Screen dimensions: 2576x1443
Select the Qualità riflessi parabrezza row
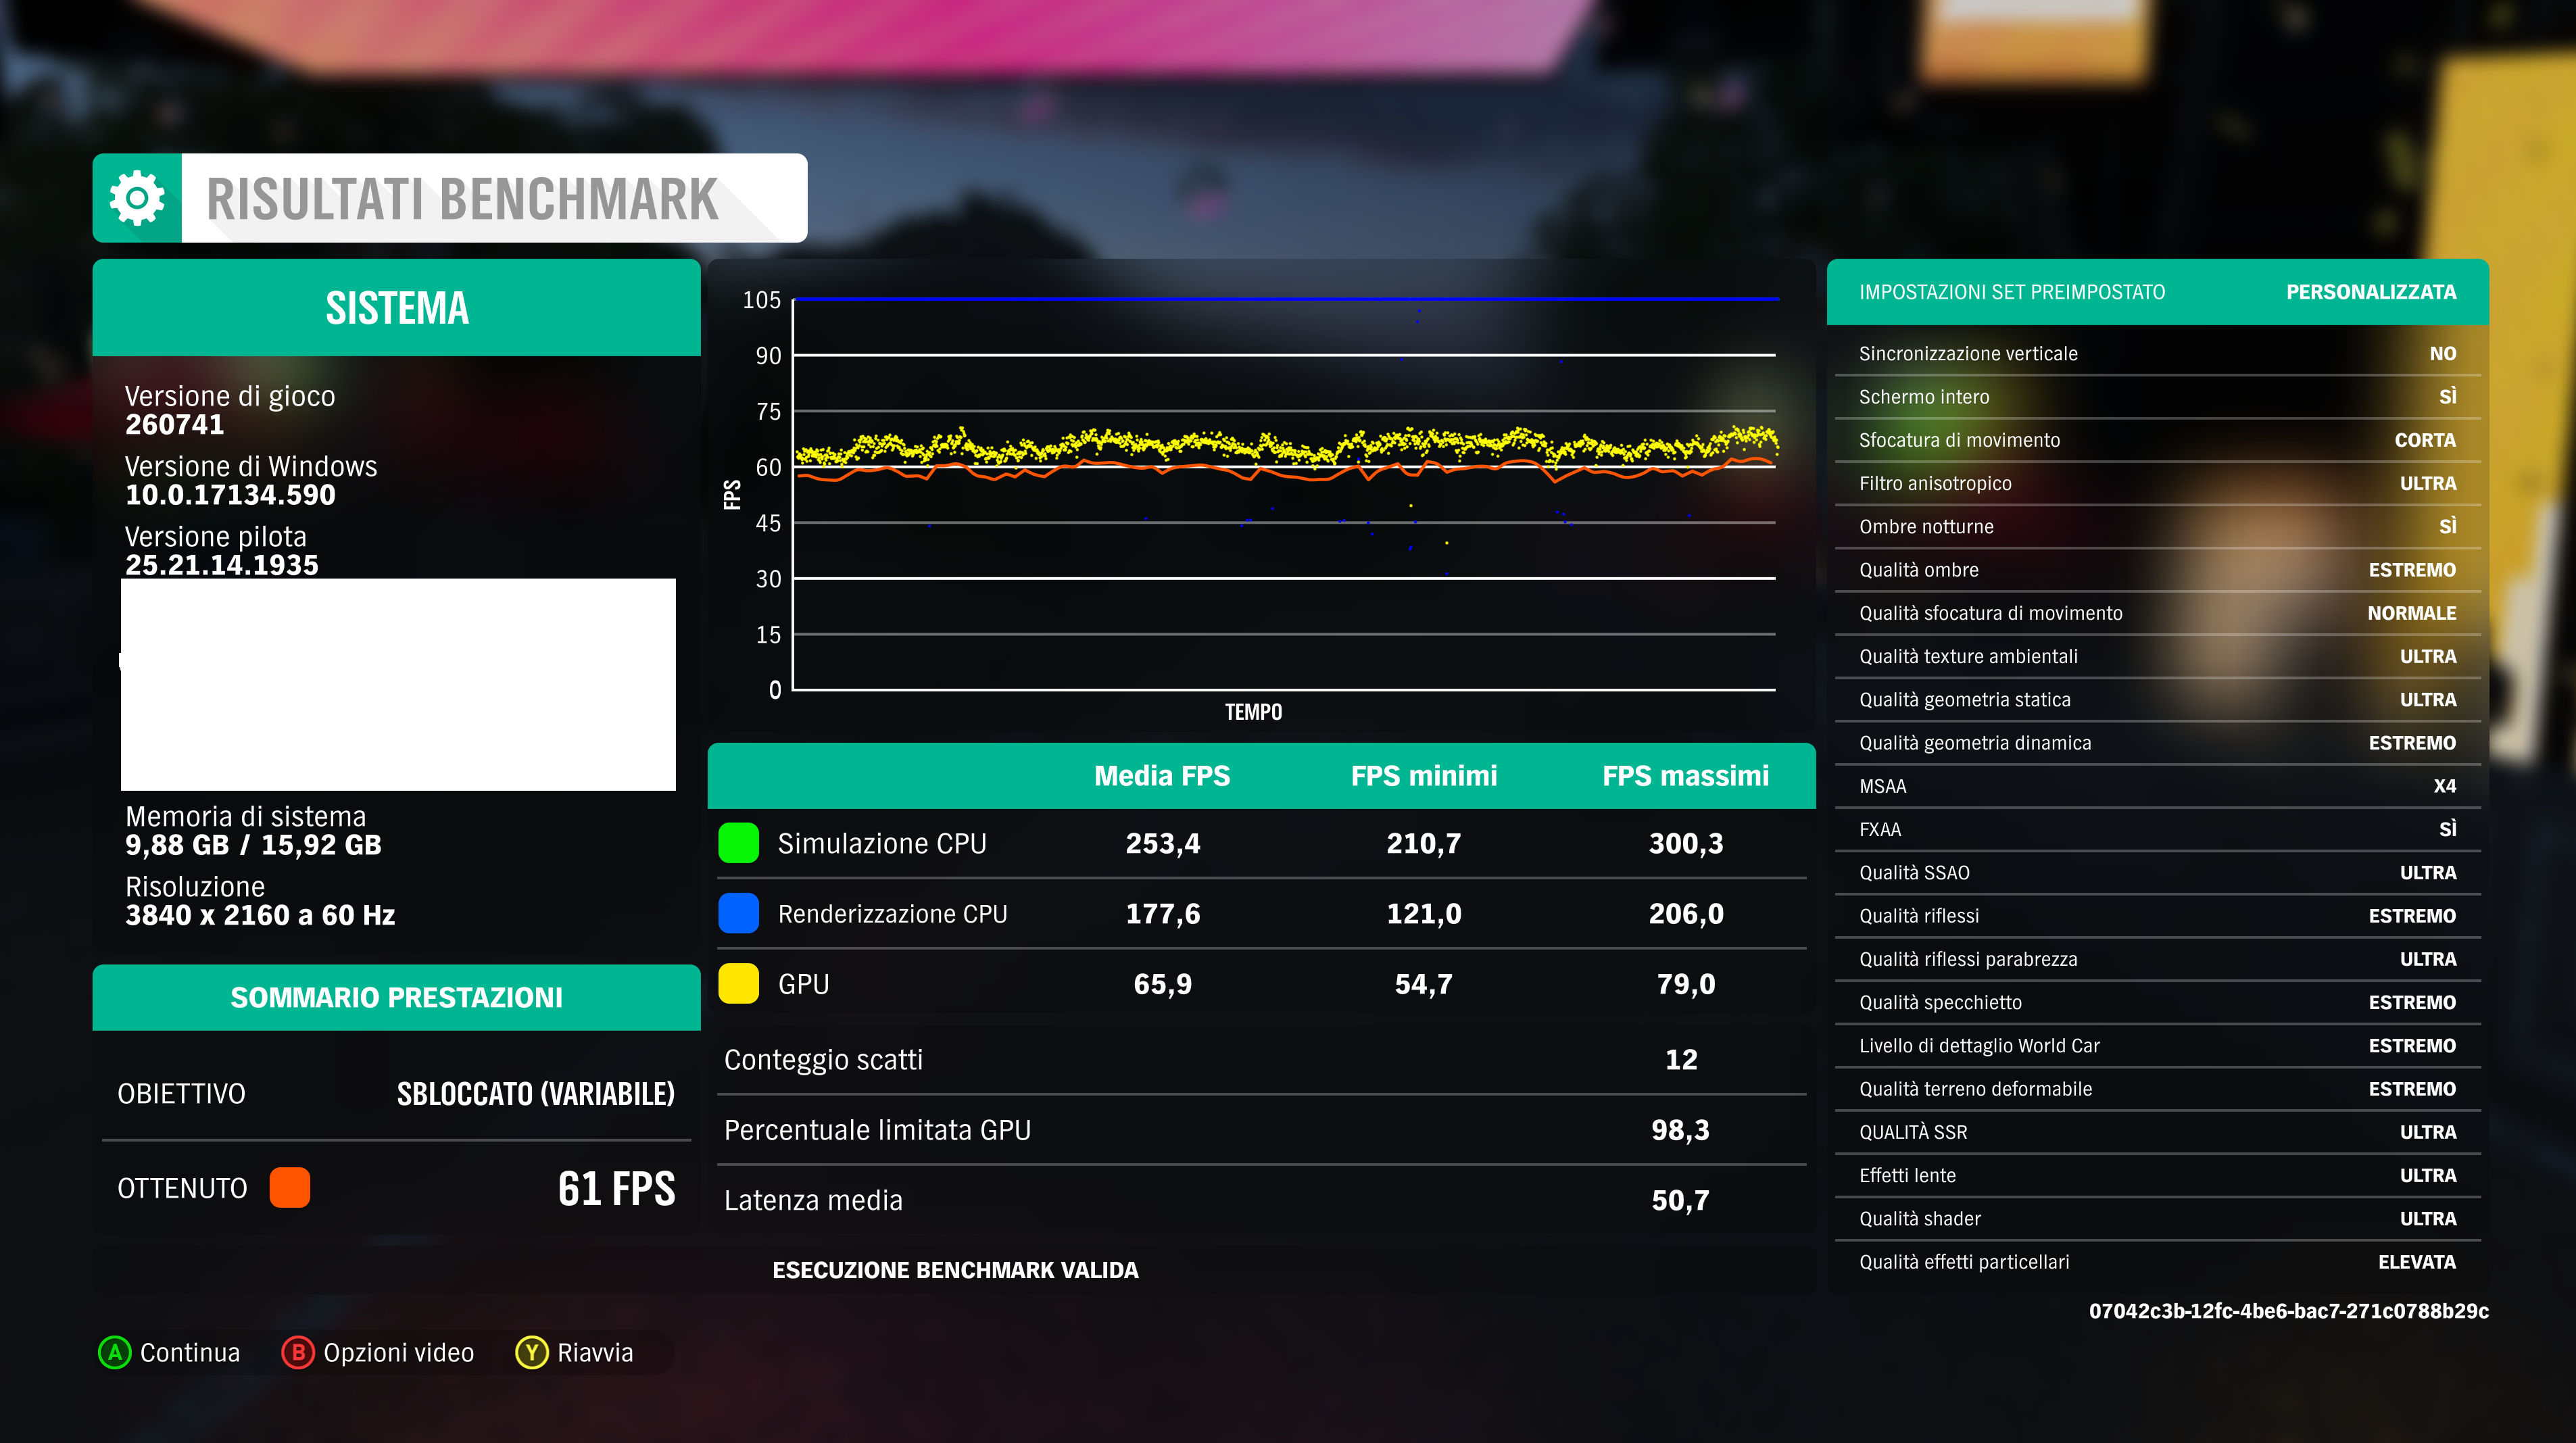[x=2158, y=959]
